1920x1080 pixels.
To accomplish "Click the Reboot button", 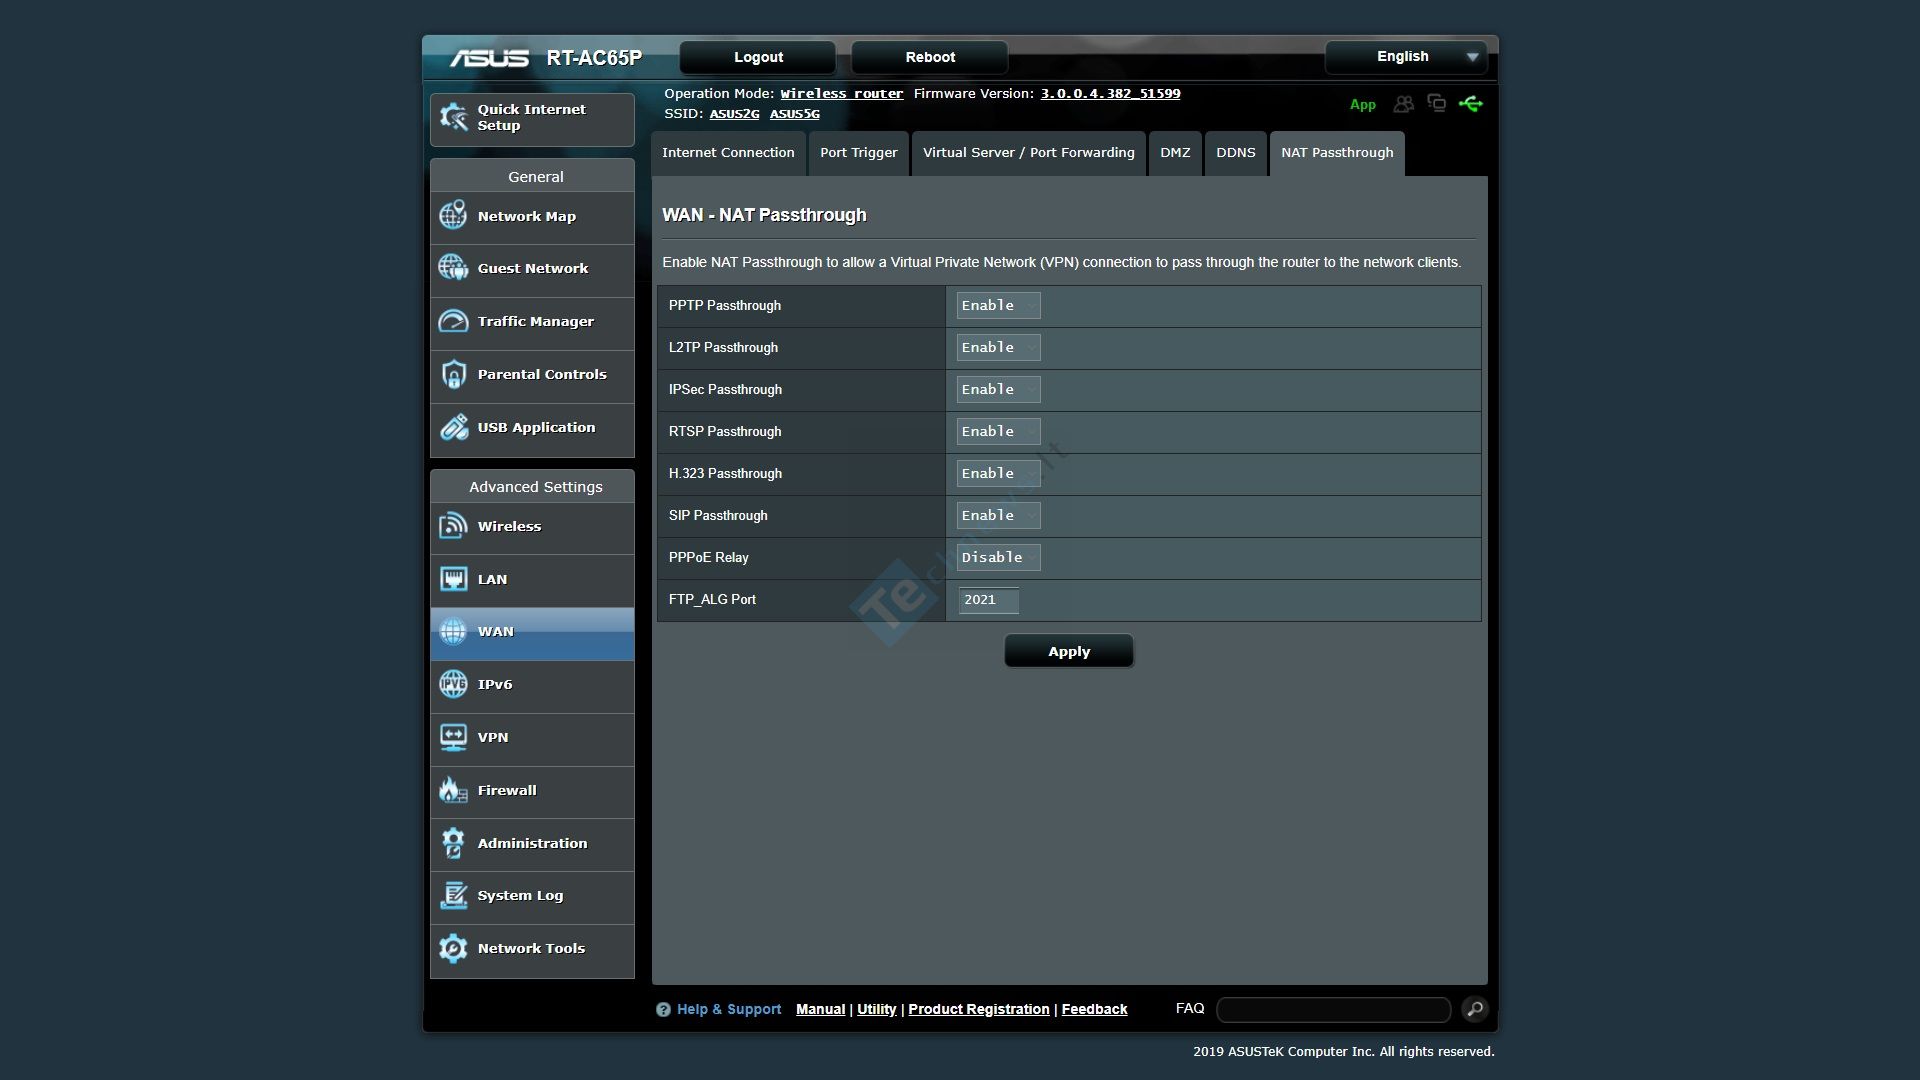I will [930, 57].
